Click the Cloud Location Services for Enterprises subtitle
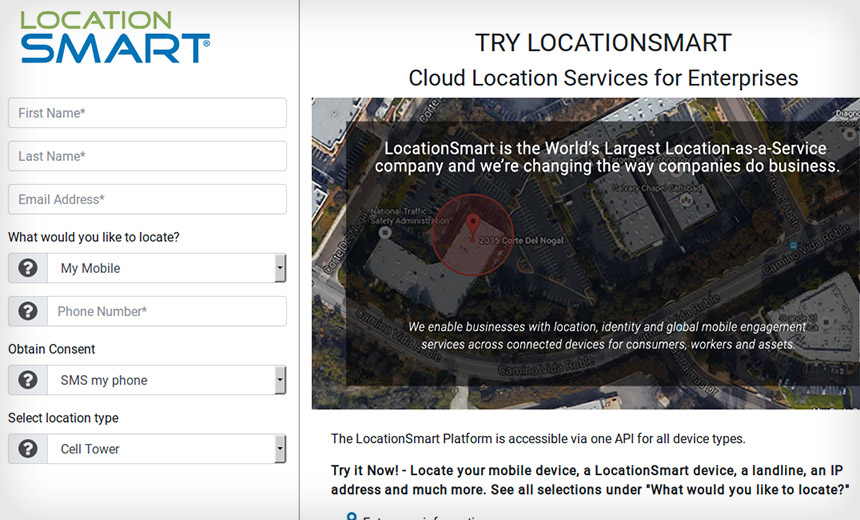The height and width of the screenshot is (520, 860). [x=603, y=78]
